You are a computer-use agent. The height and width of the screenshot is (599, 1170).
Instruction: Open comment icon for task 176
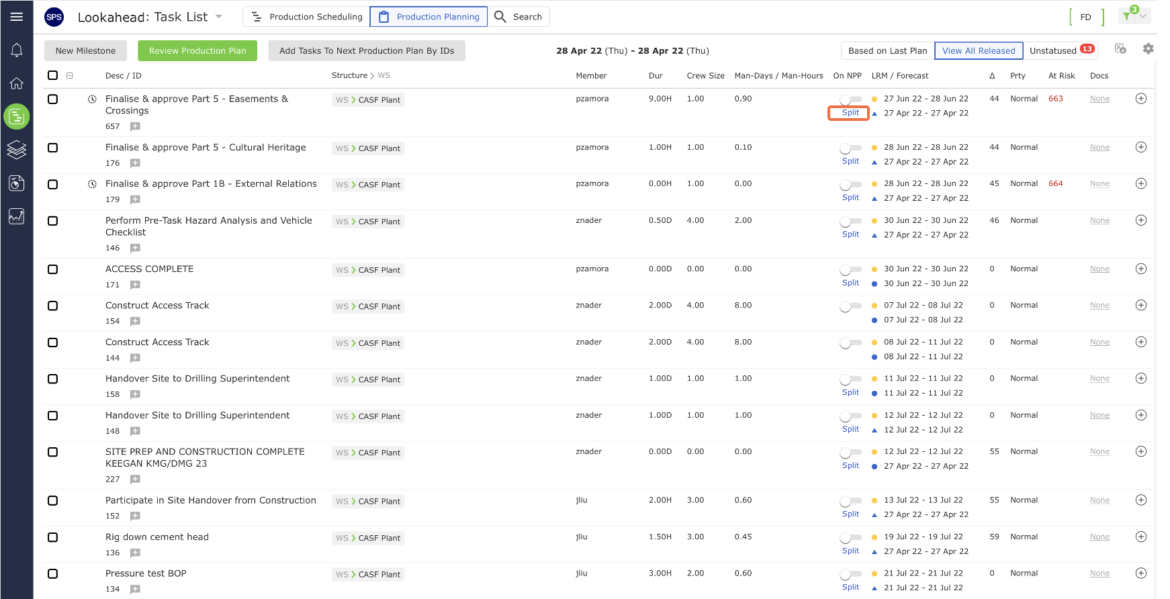[135, 163]
